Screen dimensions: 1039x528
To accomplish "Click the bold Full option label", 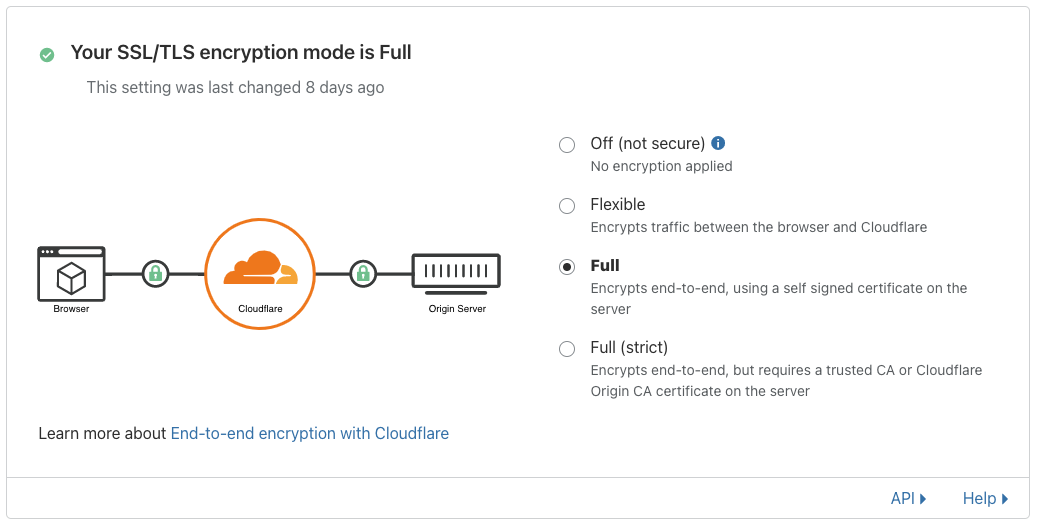I will (x=605, y=266).
